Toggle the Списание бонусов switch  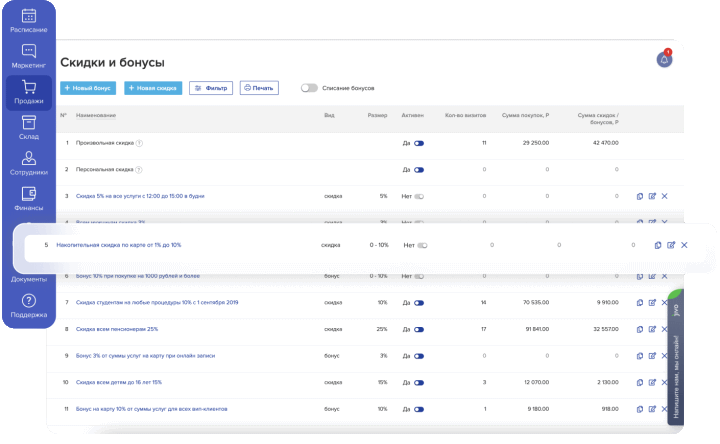click(309, 88)
